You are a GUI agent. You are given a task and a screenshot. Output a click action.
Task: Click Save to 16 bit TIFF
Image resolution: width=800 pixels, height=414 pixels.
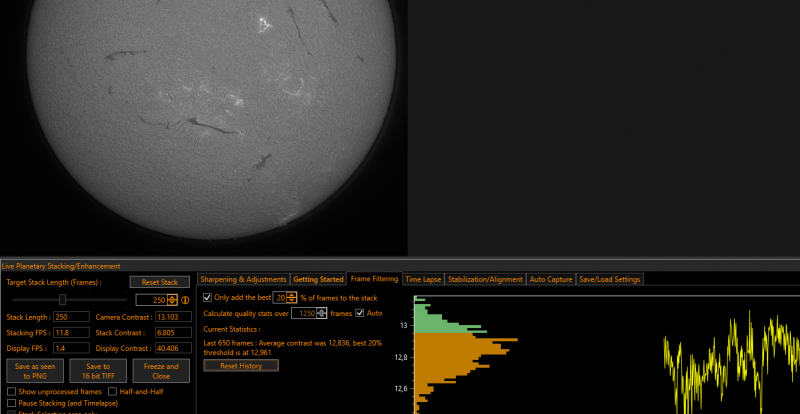click(98, 371)
